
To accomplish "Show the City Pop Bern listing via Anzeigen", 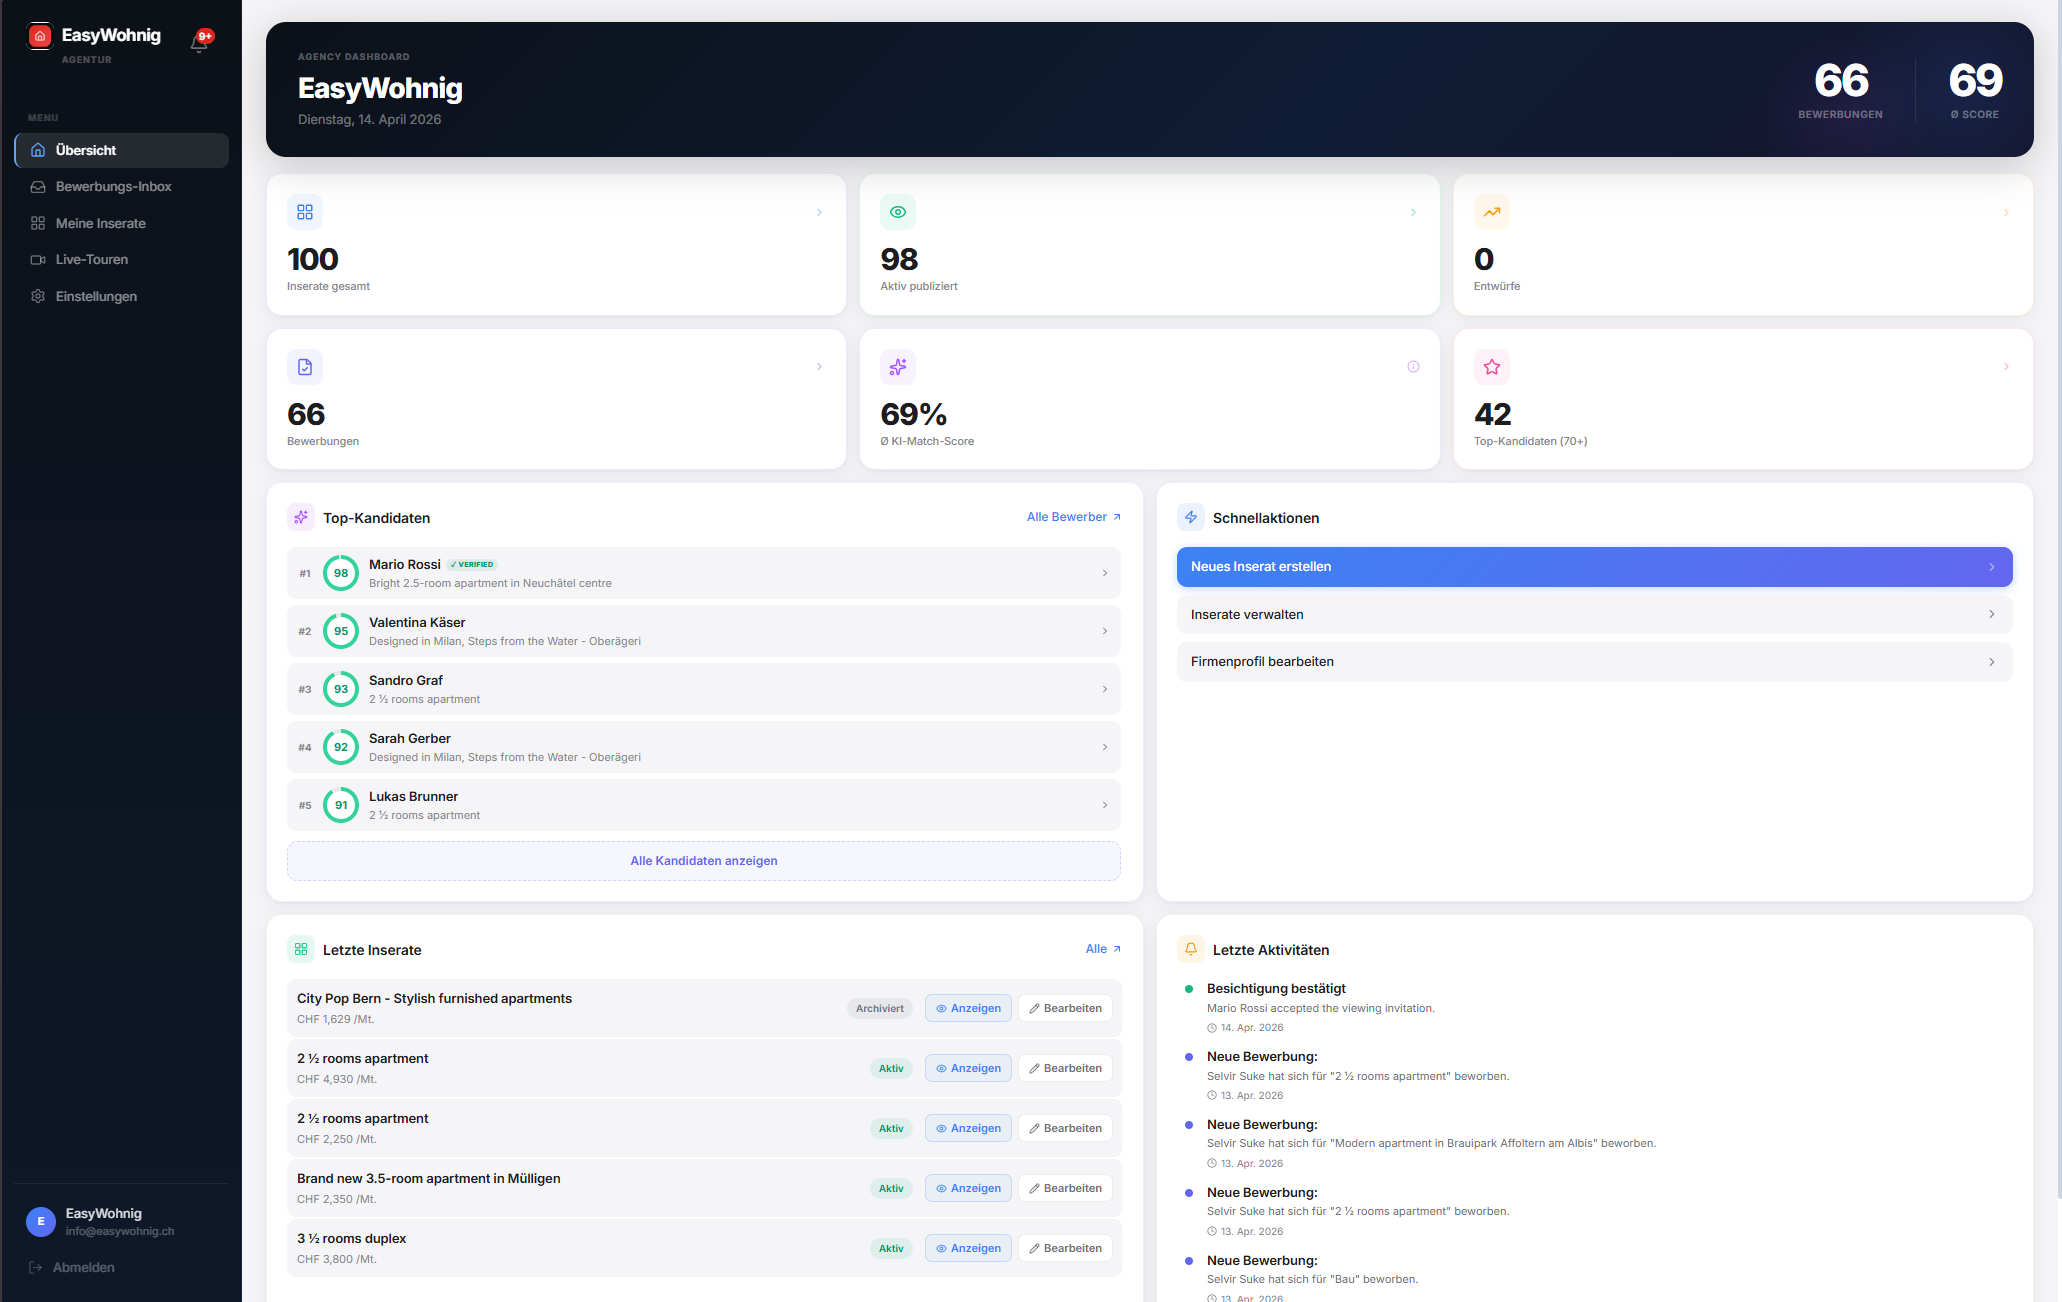I will (968, 1008).
